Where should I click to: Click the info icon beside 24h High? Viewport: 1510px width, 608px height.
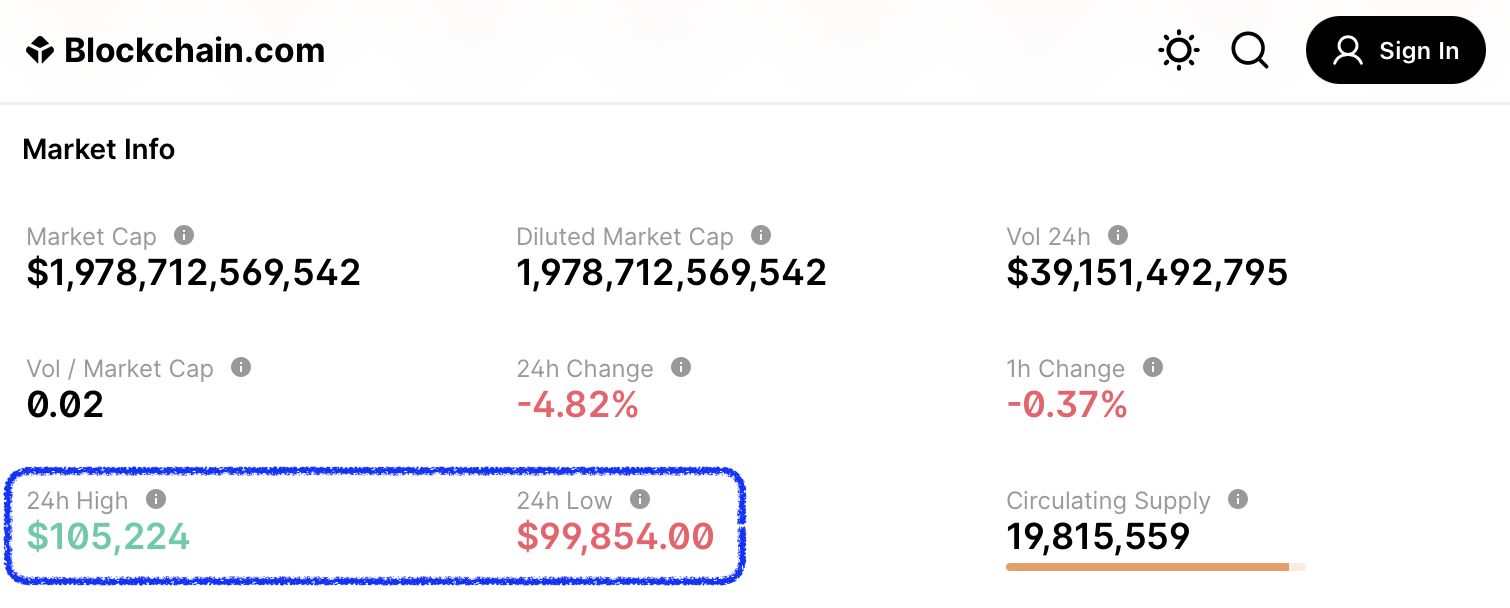point(156,499)
